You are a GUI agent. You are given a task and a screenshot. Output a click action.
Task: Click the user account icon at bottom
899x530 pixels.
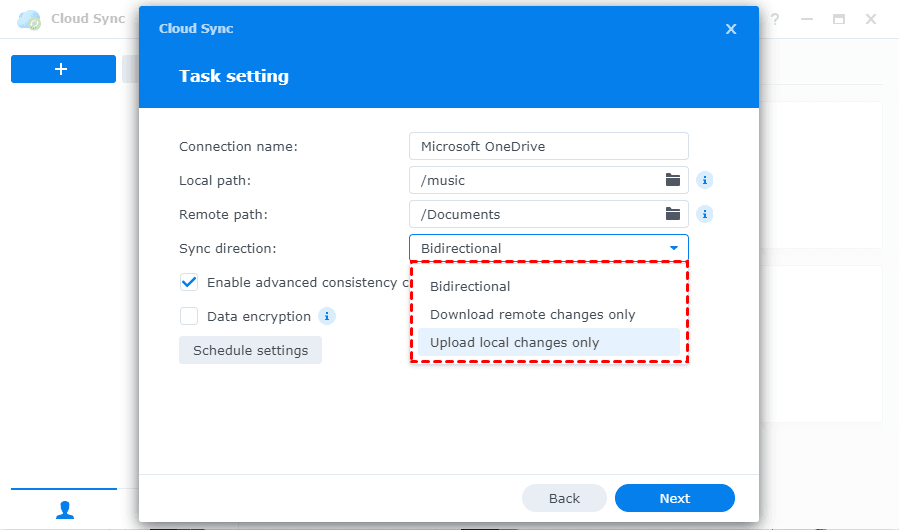click(x=65, y=510)
